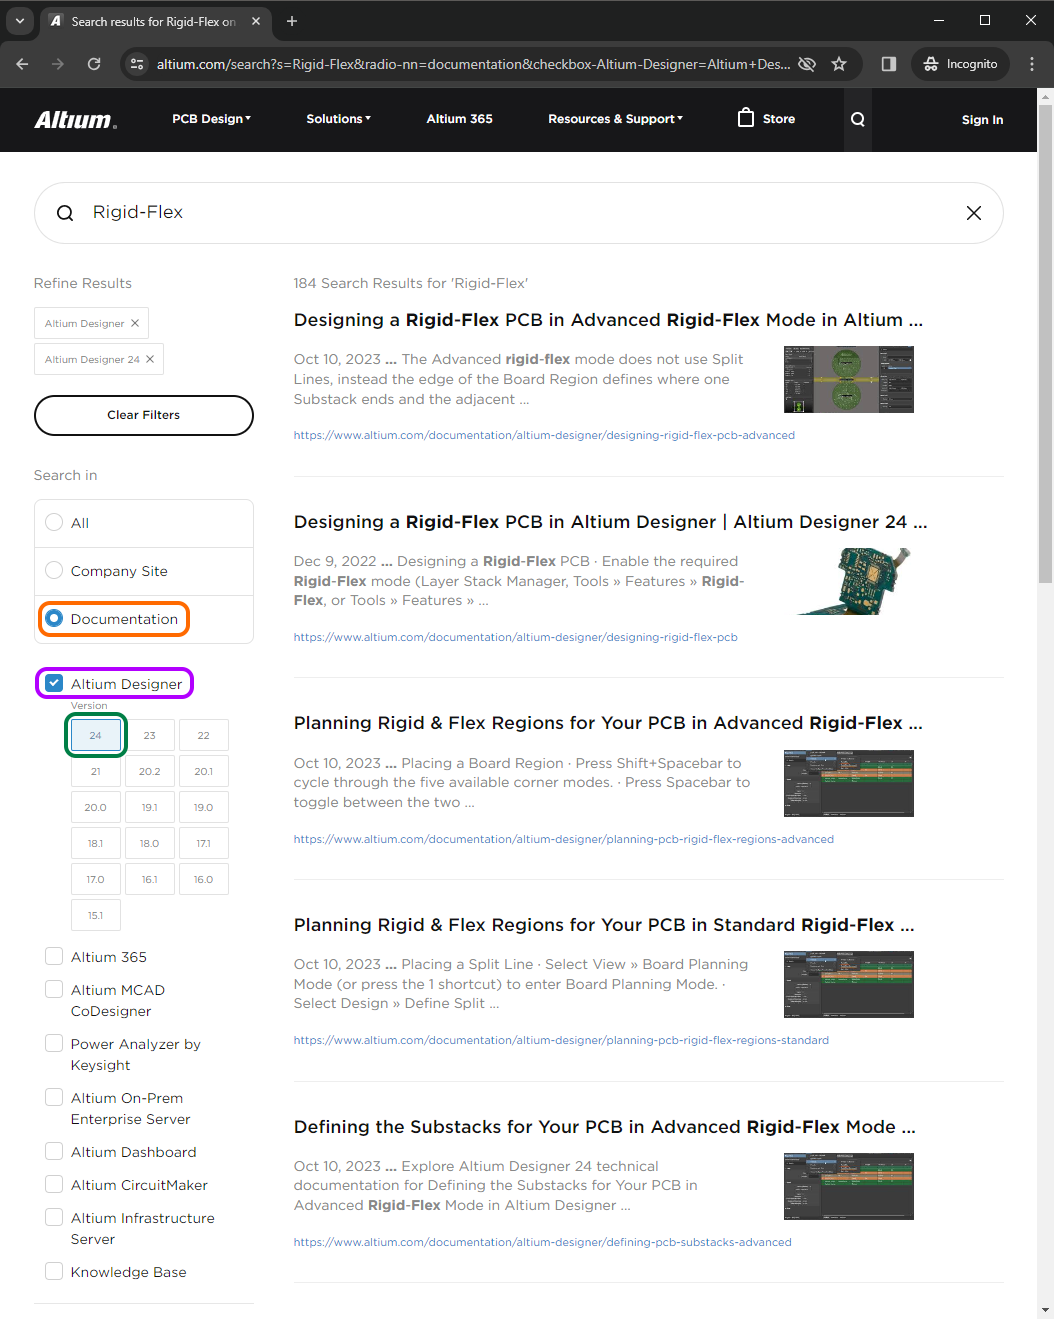Select version 19.0 filter
This screenshot has height=1319, width=1054.
204,808
